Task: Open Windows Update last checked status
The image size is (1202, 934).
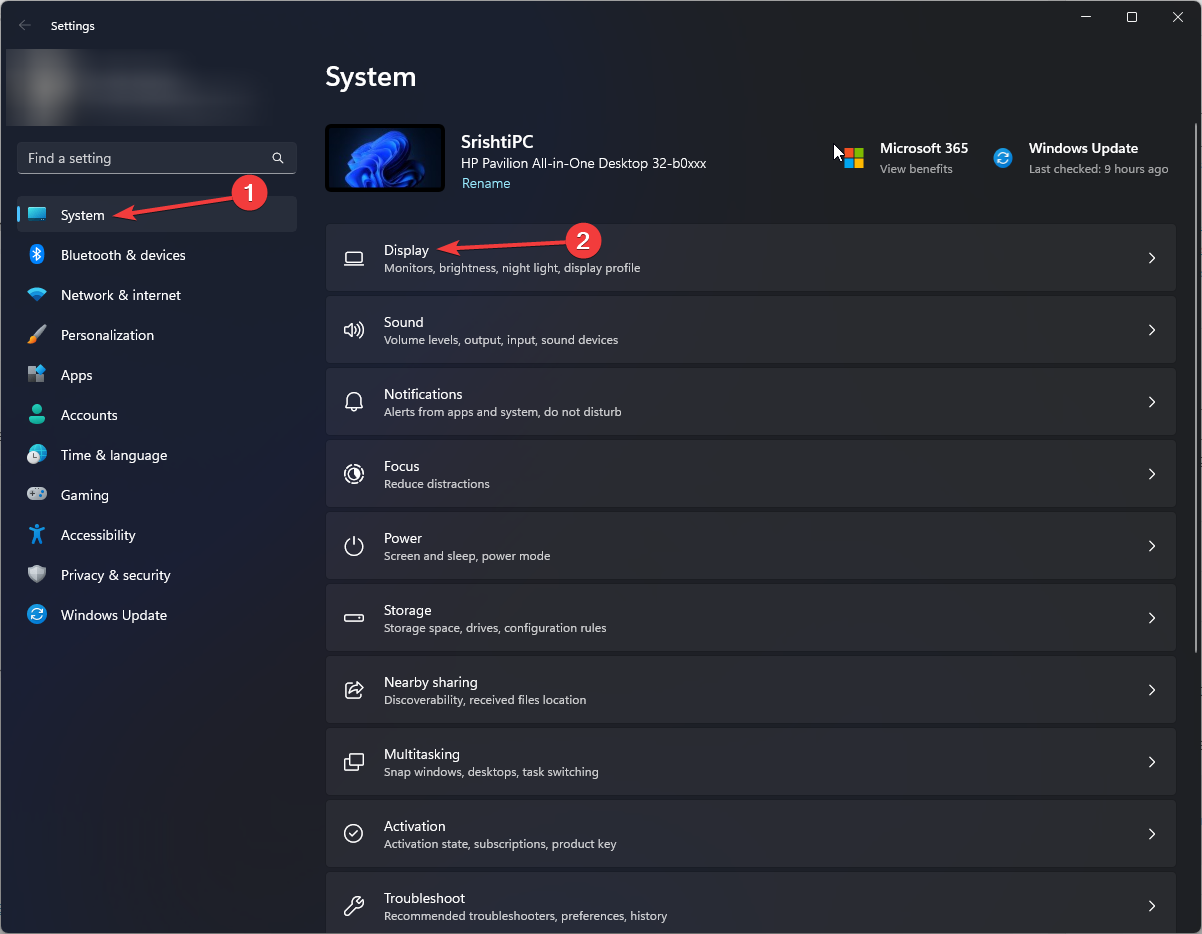Action: point(1098,169)
